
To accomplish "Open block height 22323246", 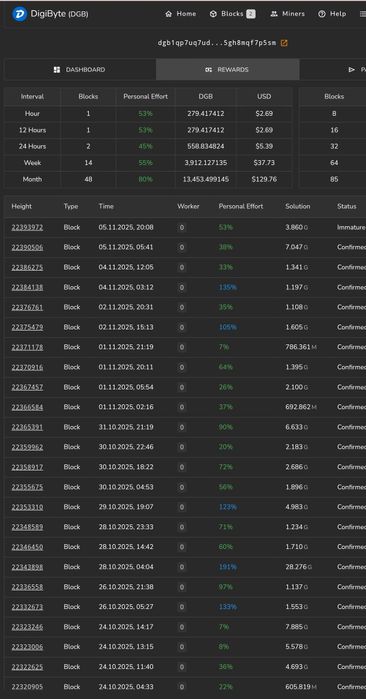I will coord(27,627).
